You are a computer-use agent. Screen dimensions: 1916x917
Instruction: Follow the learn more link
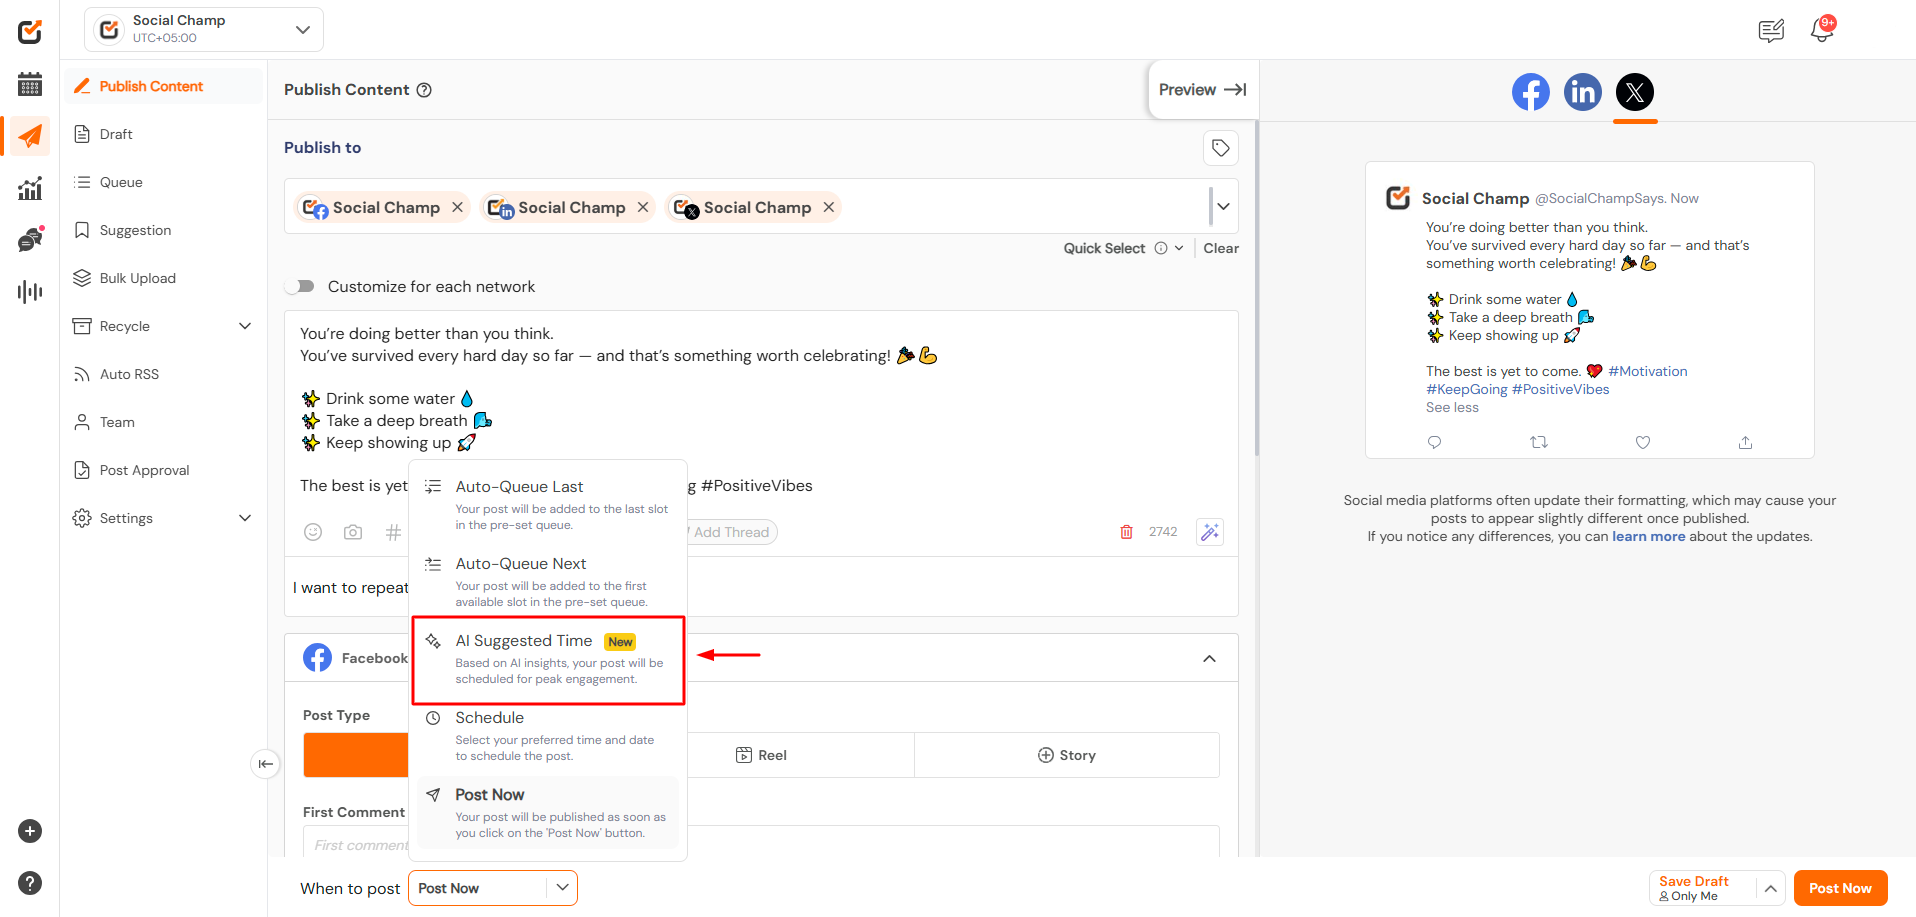(x=1648, y=537)
